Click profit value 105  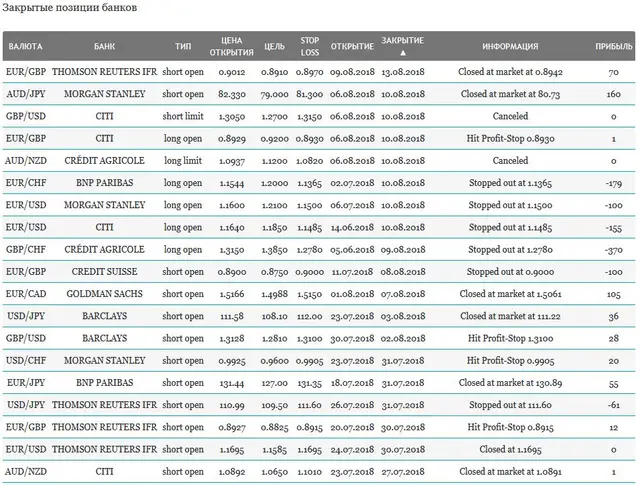(613, 294)
